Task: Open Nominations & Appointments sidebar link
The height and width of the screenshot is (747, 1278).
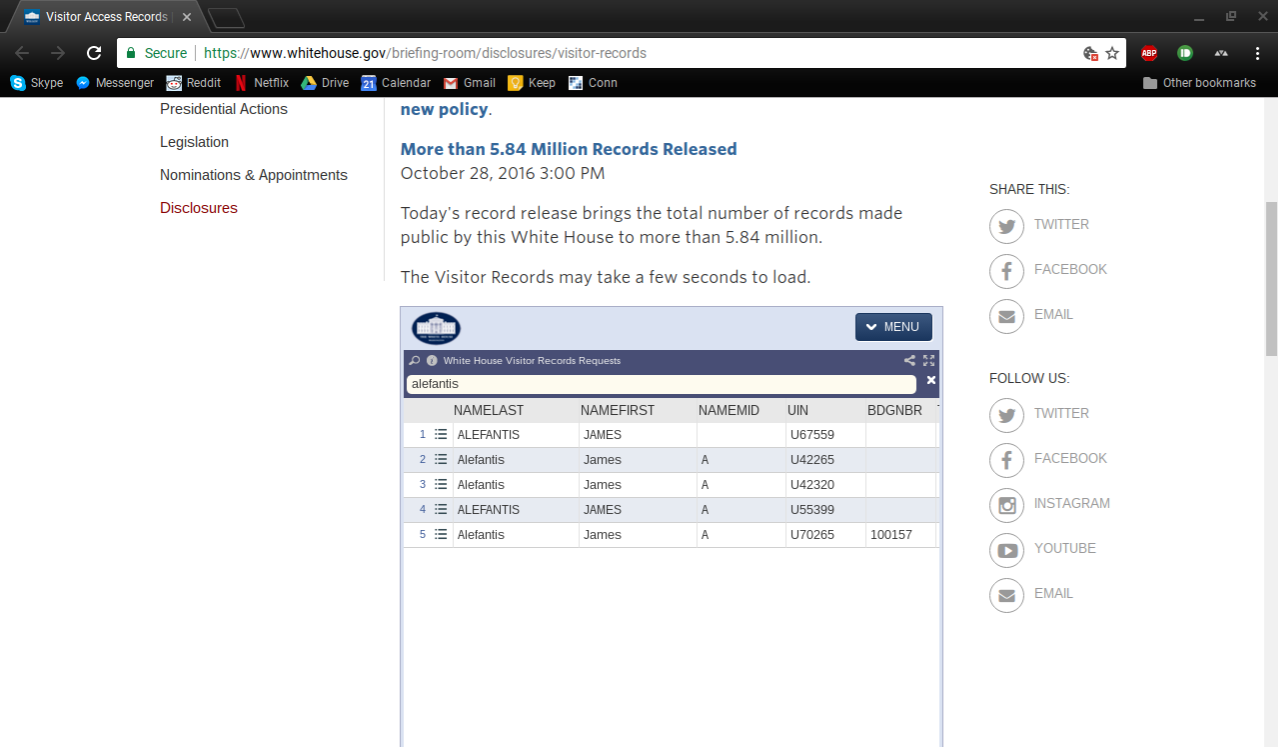Action: tap(253, 175)
